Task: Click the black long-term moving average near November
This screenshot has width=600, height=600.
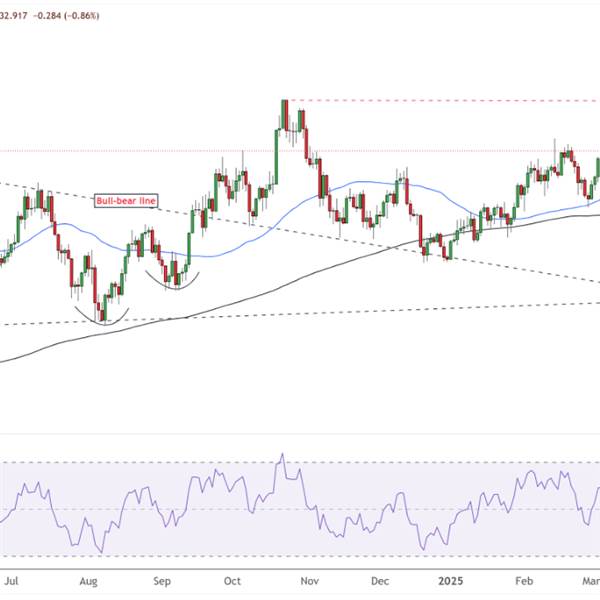Action: click(309, 276)
